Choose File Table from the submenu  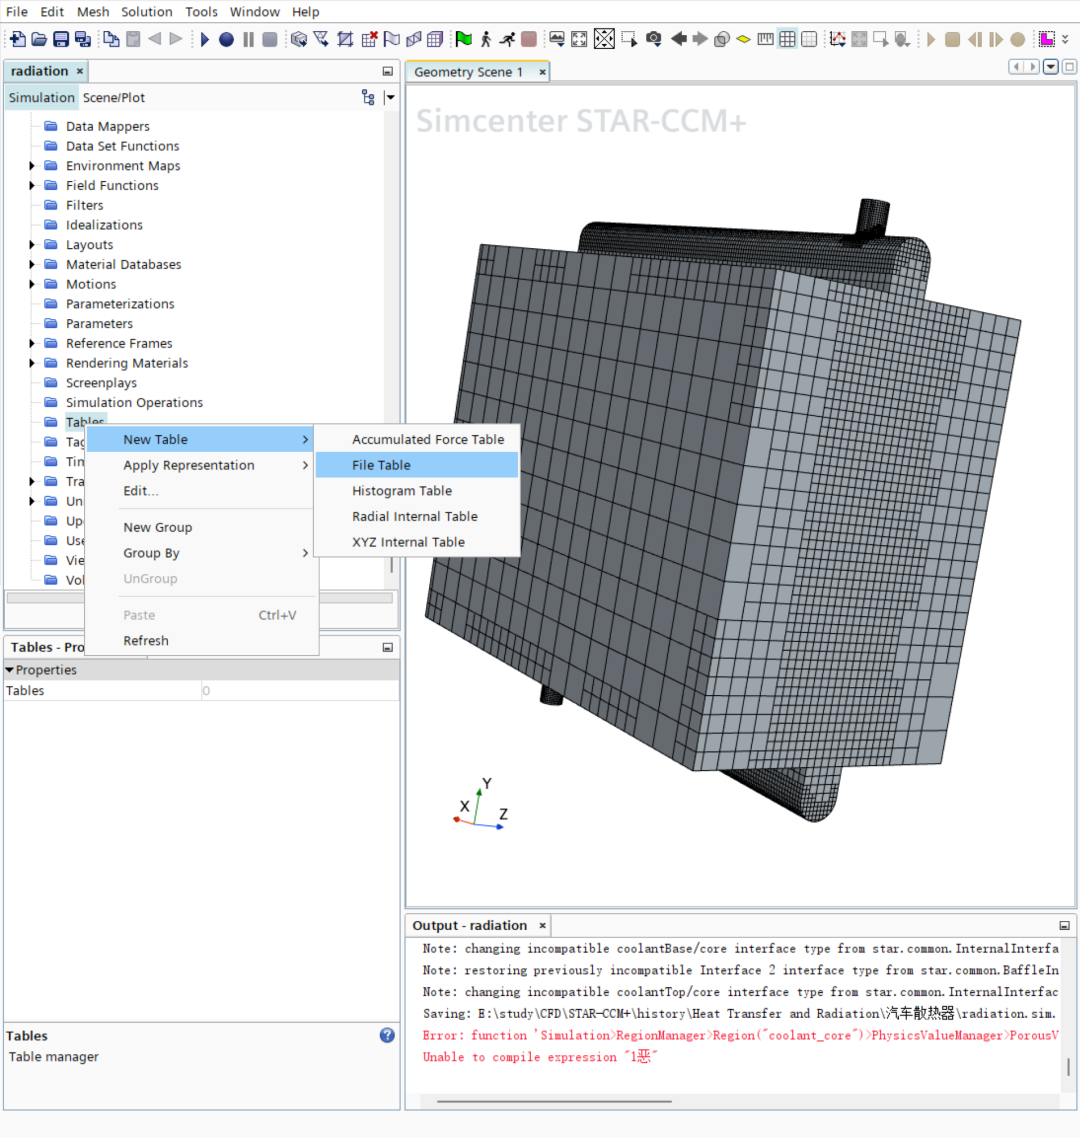pos(417,465)
